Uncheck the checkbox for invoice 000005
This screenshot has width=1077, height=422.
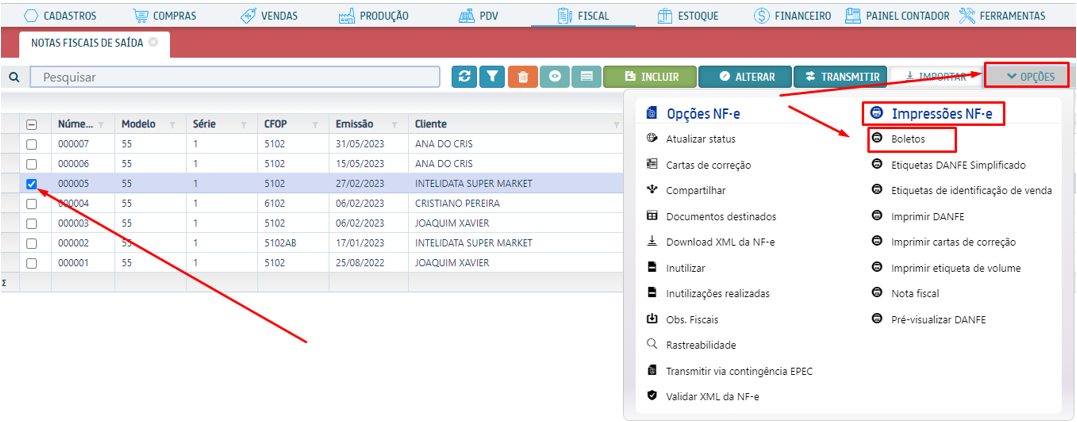tap(31, 184)
